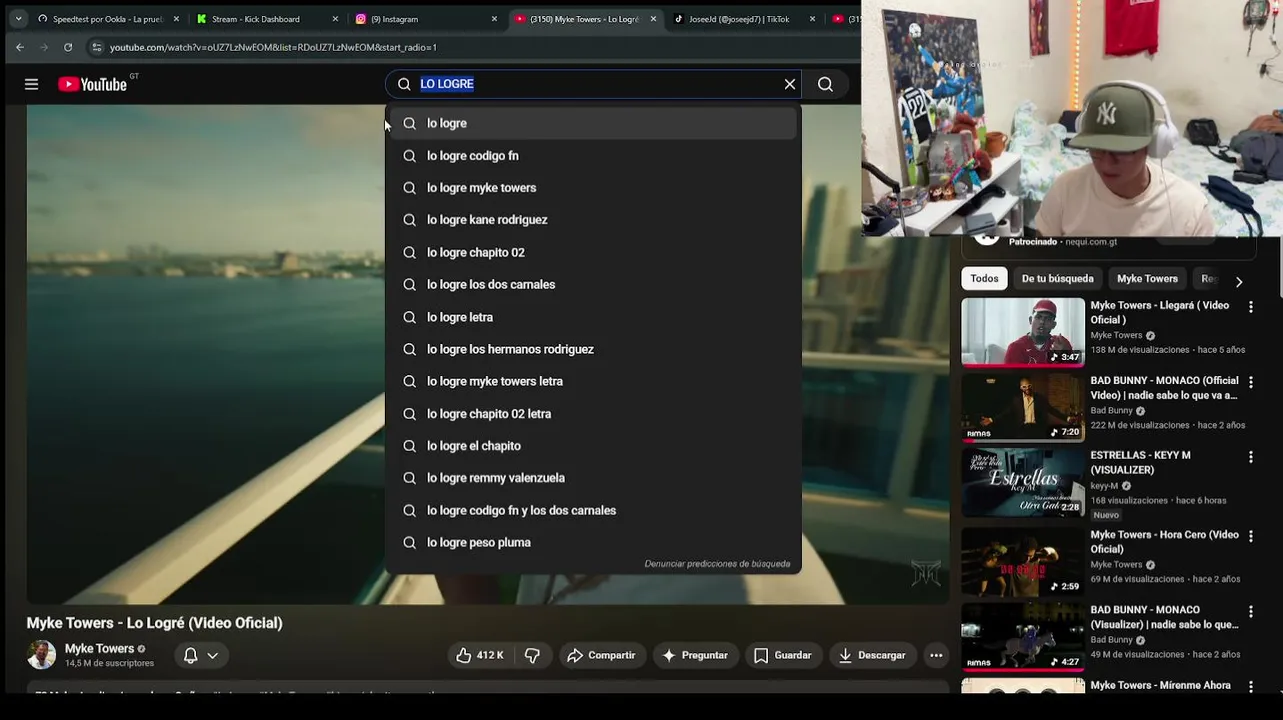Open options menu for ESTRELLAS - KEYY M
Screen dimensions: 1283x720
pos(1250,457)
